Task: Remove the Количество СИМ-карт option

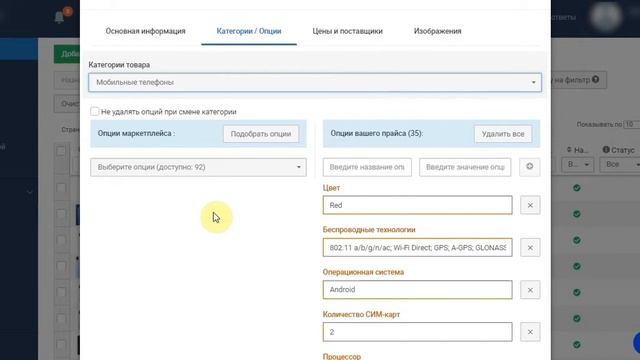Action: pos(530,332)
